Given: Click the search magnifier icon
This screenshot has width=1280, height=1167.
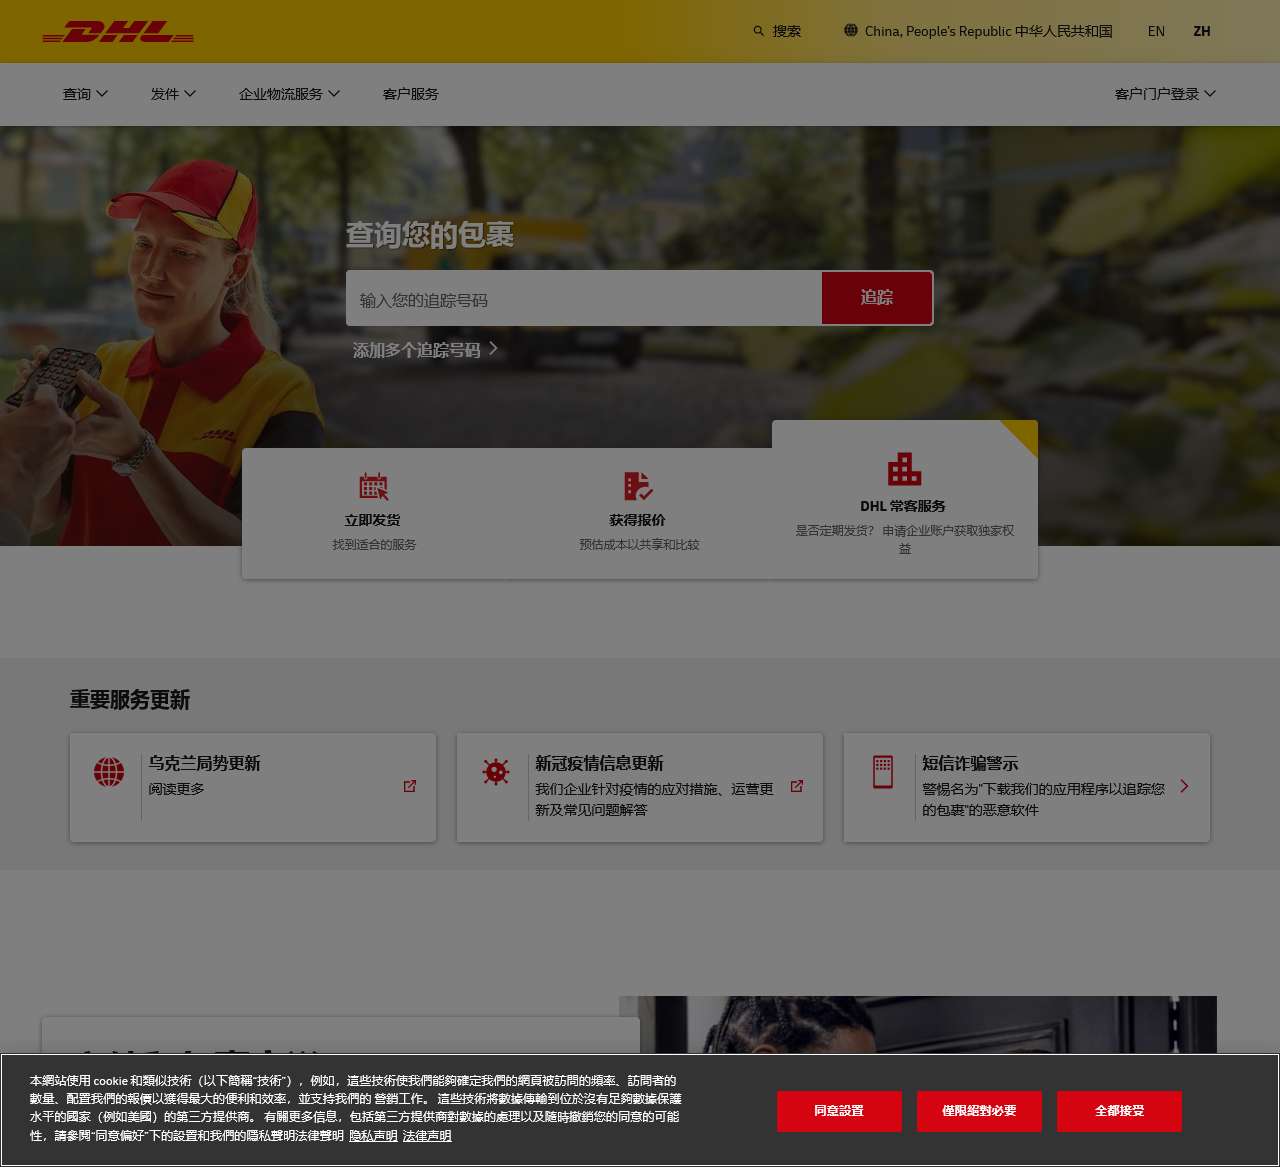Looking at the screenshot, I should click(x=759, y=31).
